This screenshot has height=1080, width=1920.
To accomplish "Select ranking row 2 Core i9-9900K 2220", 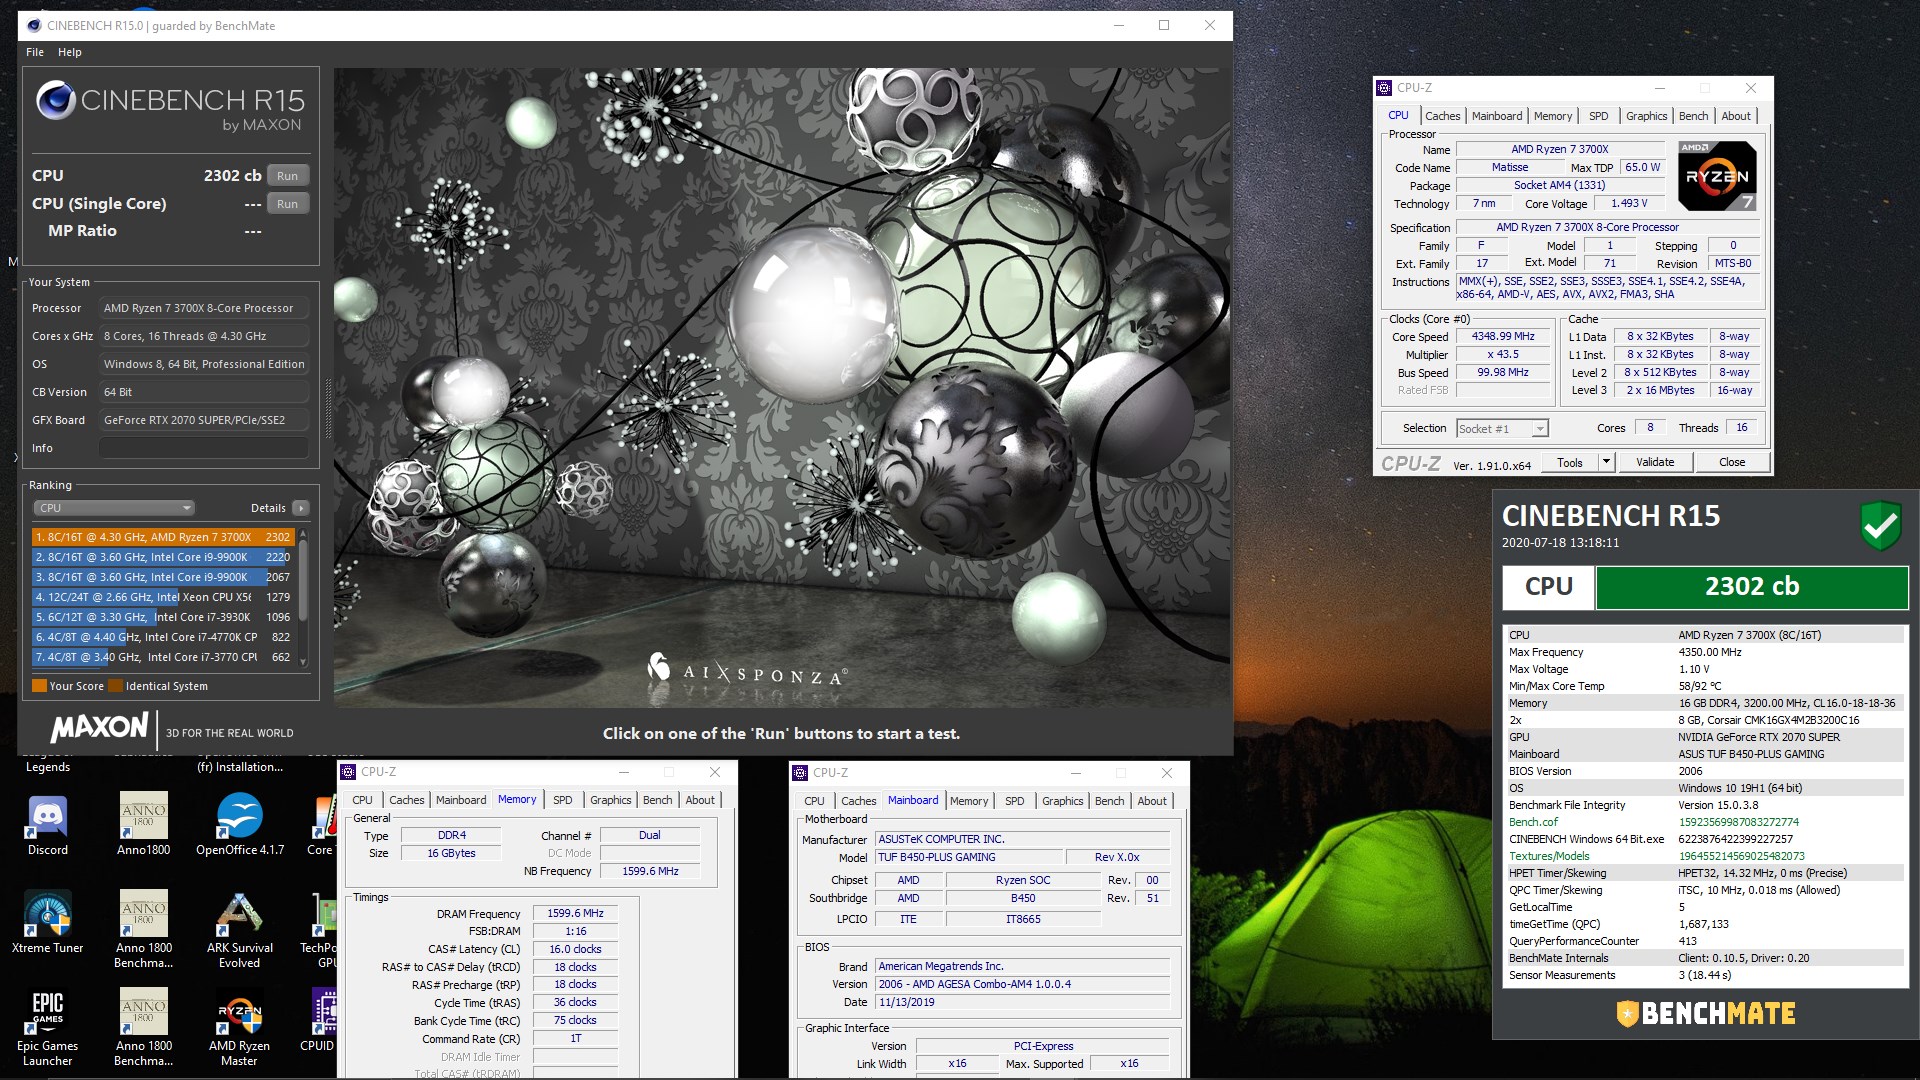I will click(x=163, y=557).
